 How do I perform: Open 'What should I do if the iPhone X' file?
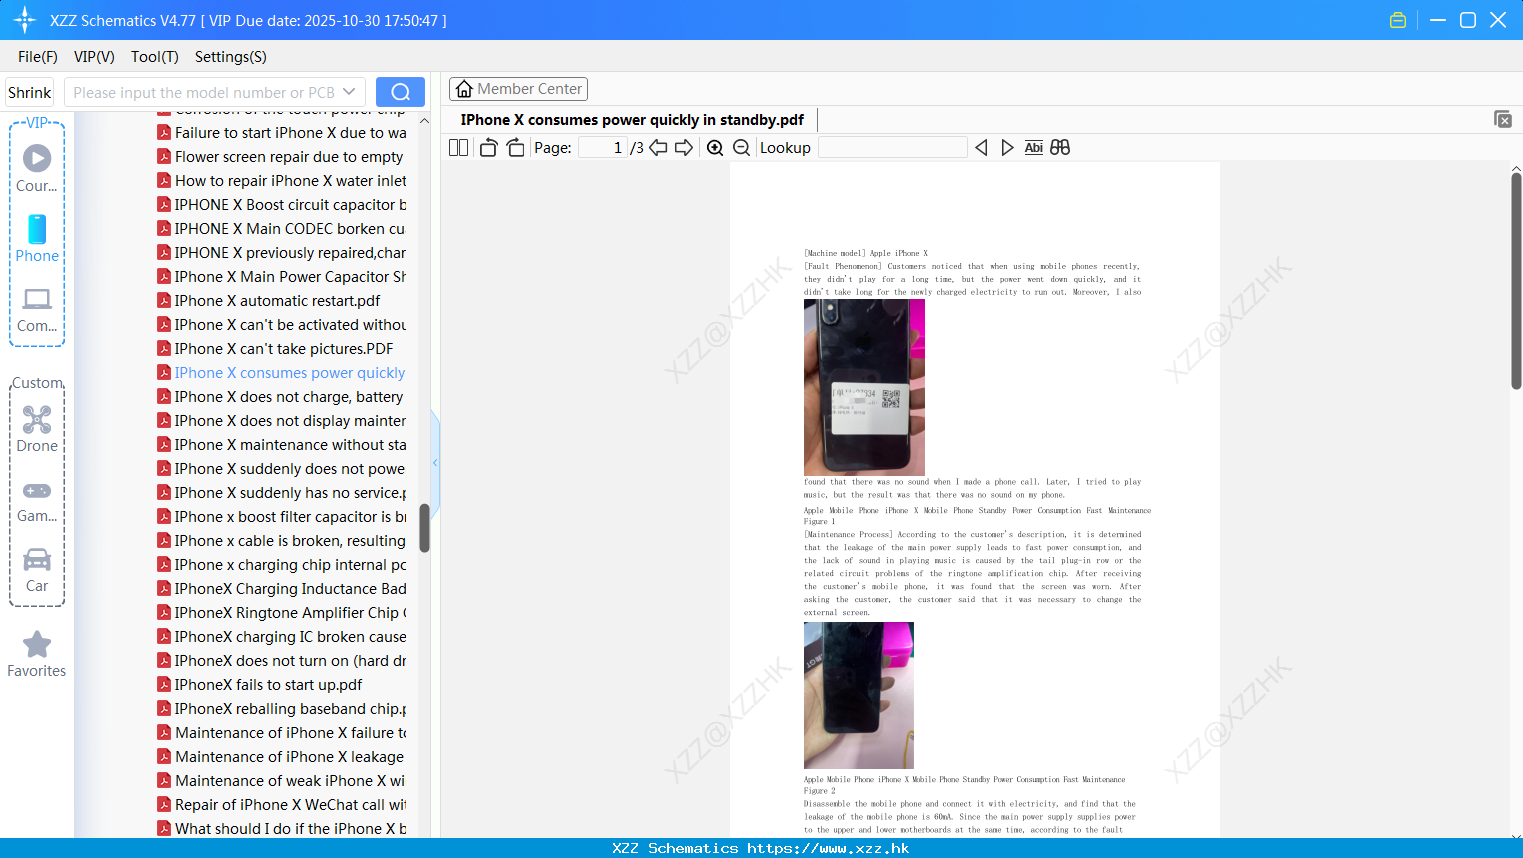pos(282,829)
